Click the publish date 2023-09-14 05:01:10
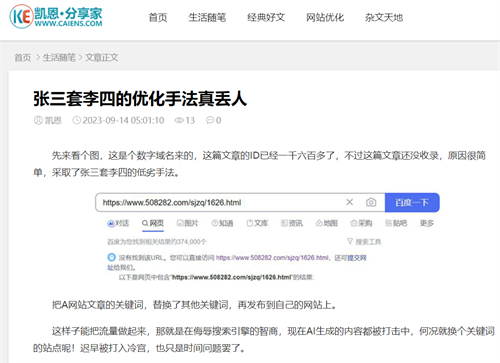Image resolution: width=500 pixels, height=363 pixels. point(123,120)
